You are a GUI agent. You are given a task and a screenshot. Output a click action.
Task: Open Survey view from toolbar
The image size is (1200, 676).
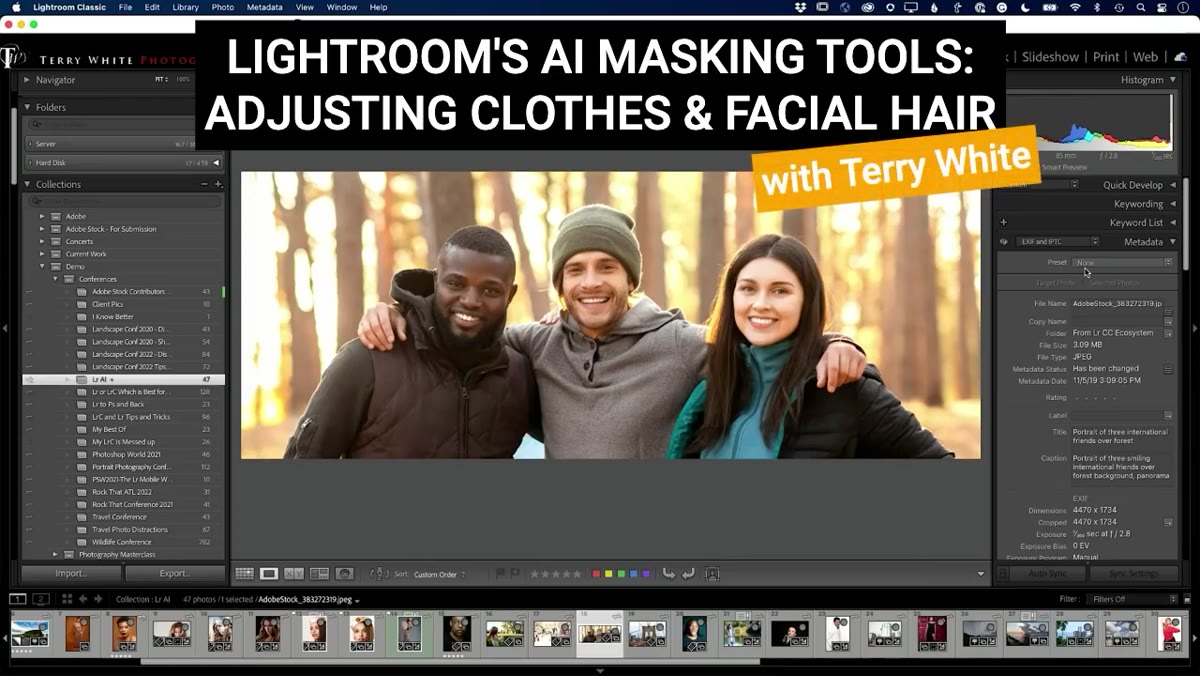pyautogui.click(x=319, y=574)
